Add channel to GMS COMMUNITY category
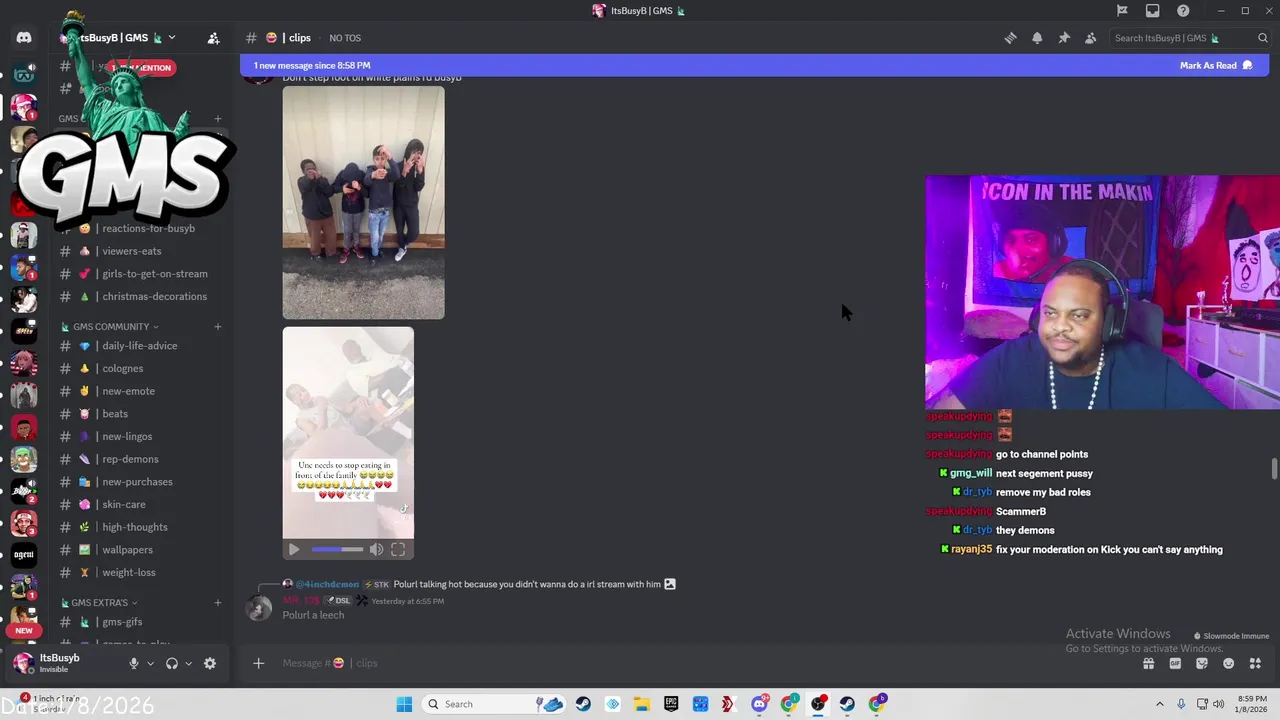The height and width of the screenshot is (720, 1280). point(217,326)
